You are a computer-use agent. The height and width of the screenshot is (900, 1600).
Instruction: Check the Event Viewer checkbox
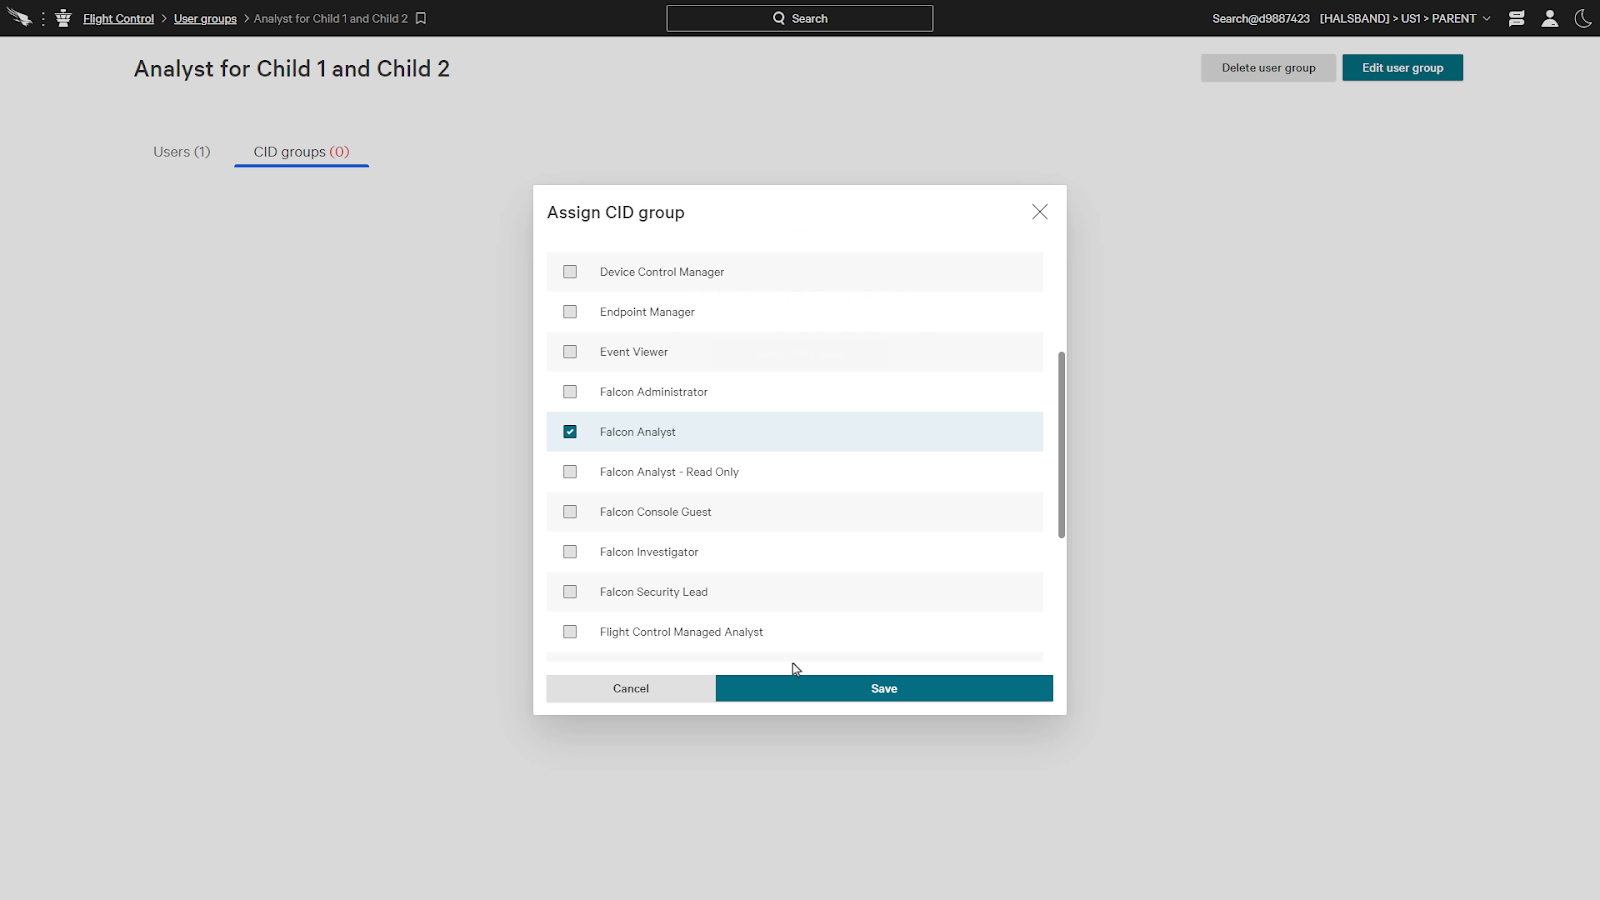(x=570, y=352)
